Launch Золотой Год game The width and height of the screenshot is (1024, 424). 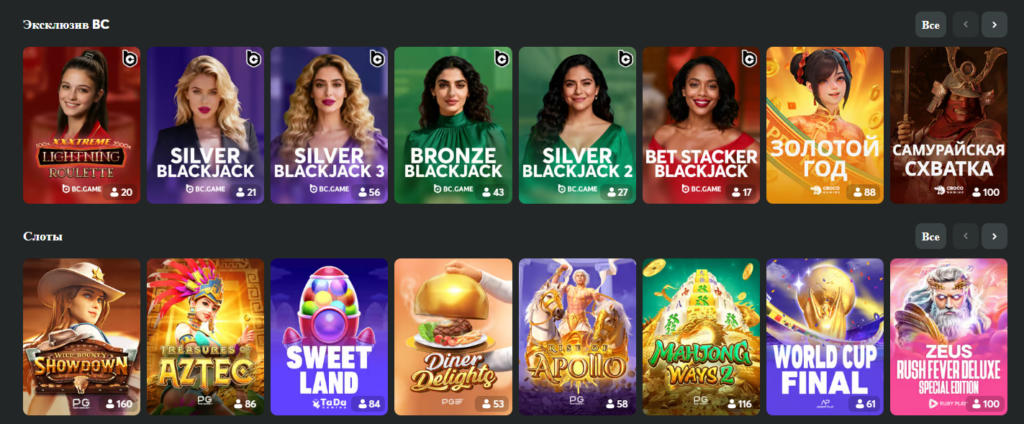click(825, 125)
